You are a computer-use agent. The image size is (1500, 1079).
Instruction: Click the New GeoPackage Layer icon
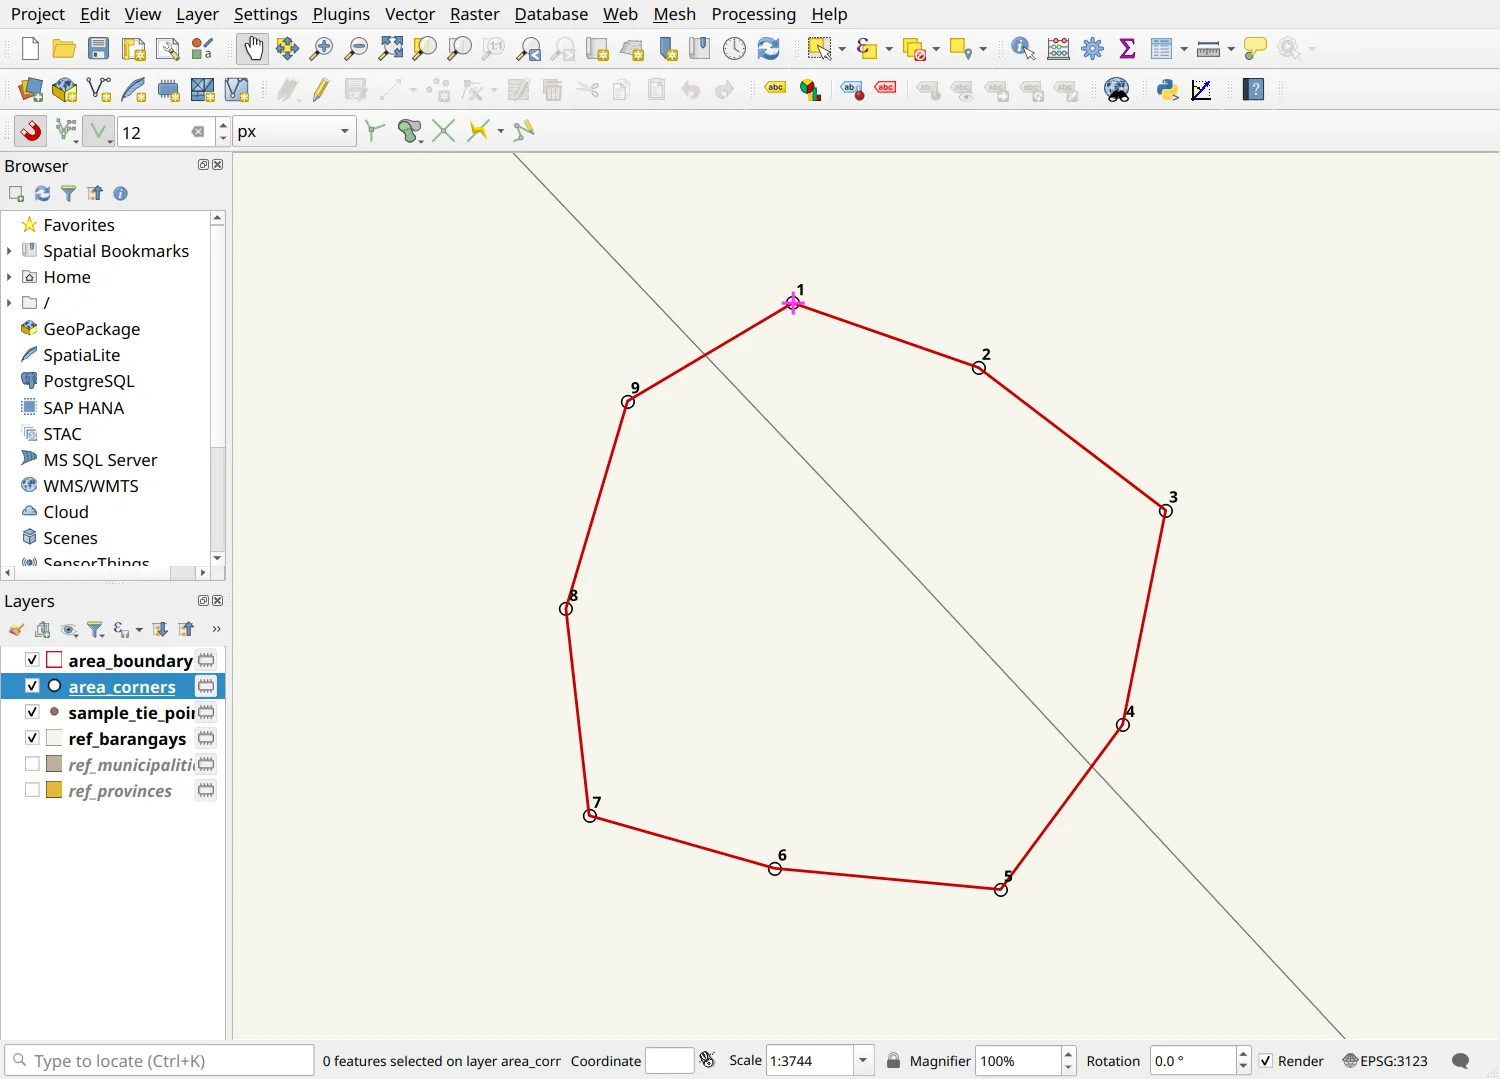click(x=64, y=90)
